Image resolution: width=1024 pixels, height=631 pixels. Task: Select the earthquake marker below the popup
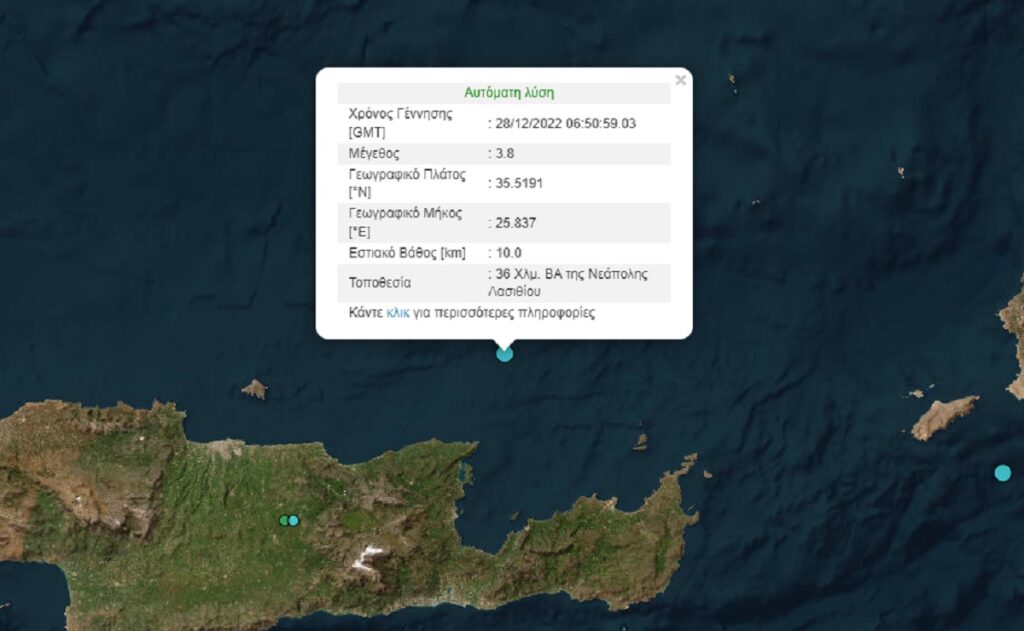(x=504, y=354)
